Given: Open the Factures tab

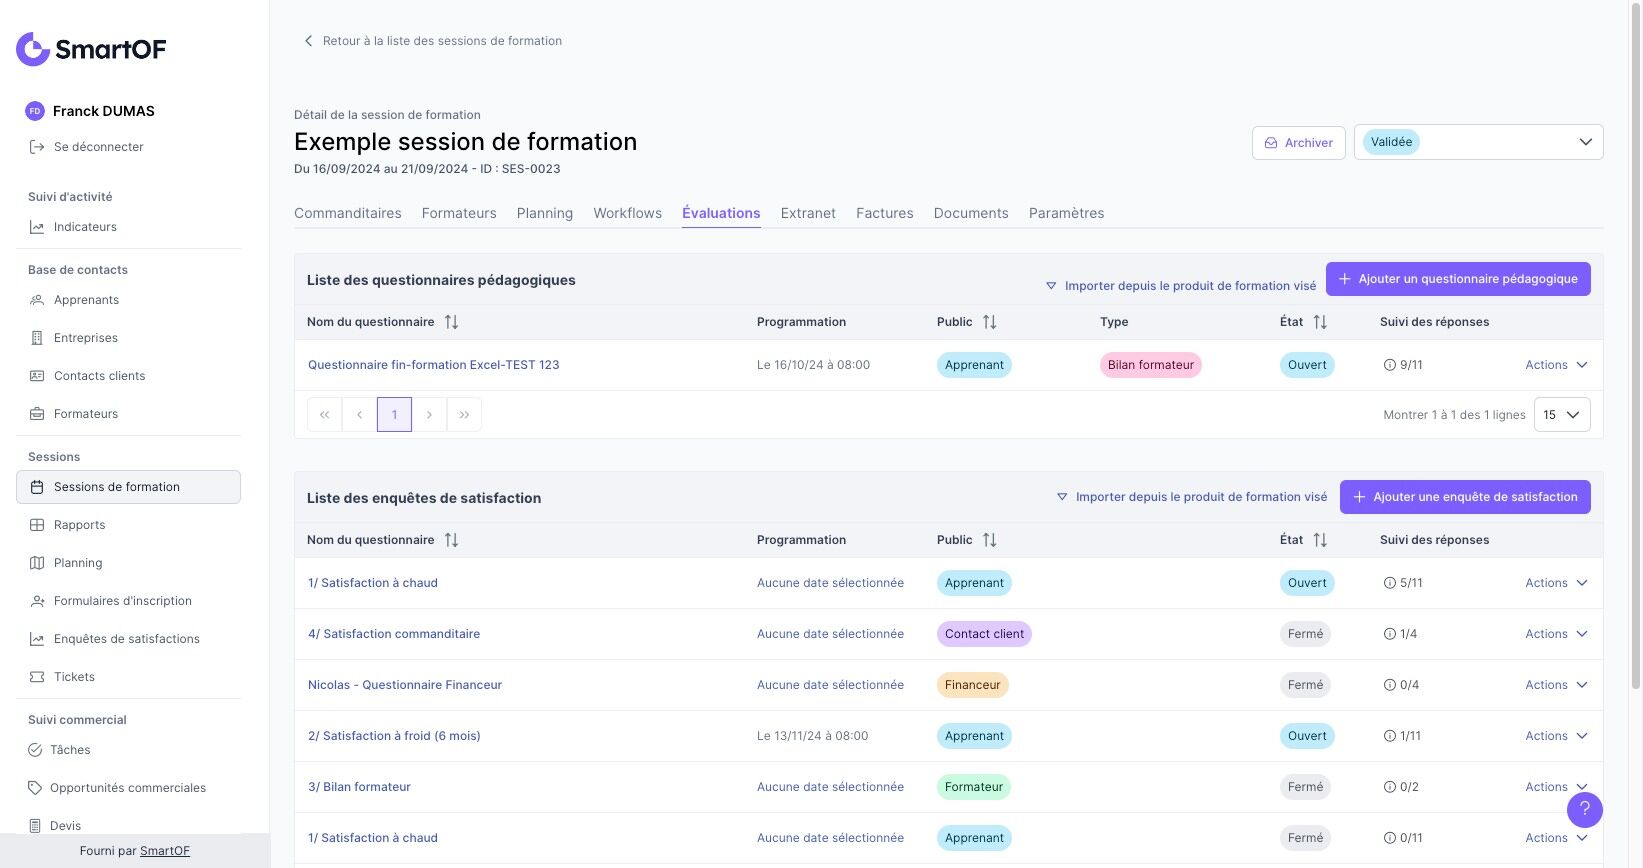Looking at the screenshot, I should pyautogui.click(x=884, y=213).
